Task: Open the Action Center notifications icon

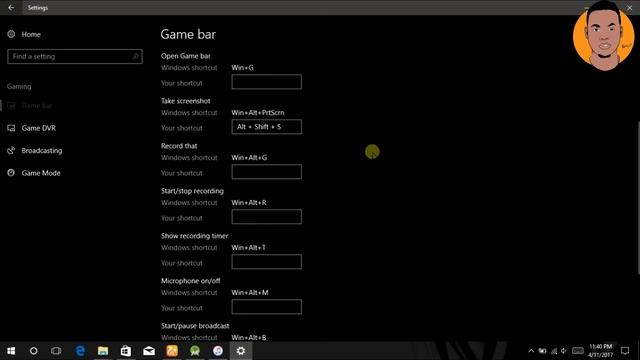Action: [625, 351]
